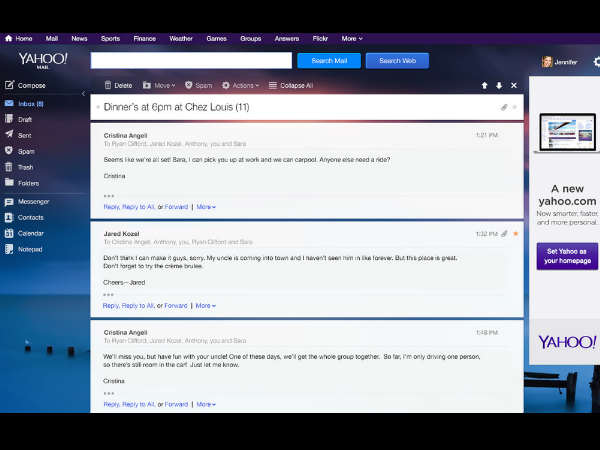Open More dropdown under Jared Kozel's message

click(205, 305)
